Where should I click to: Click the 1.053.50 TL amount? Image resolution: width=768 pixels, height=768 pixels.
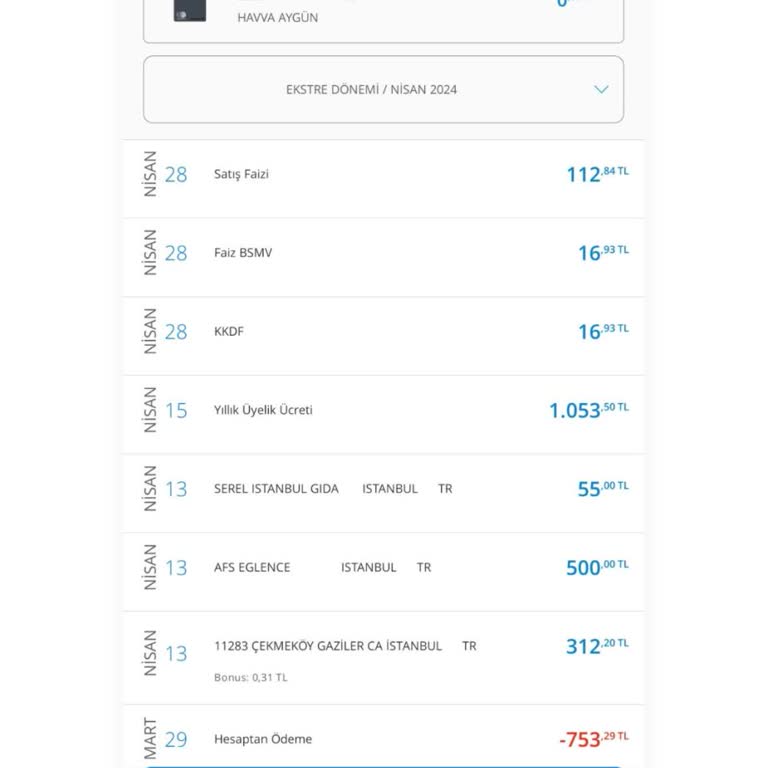coord(588,410)
